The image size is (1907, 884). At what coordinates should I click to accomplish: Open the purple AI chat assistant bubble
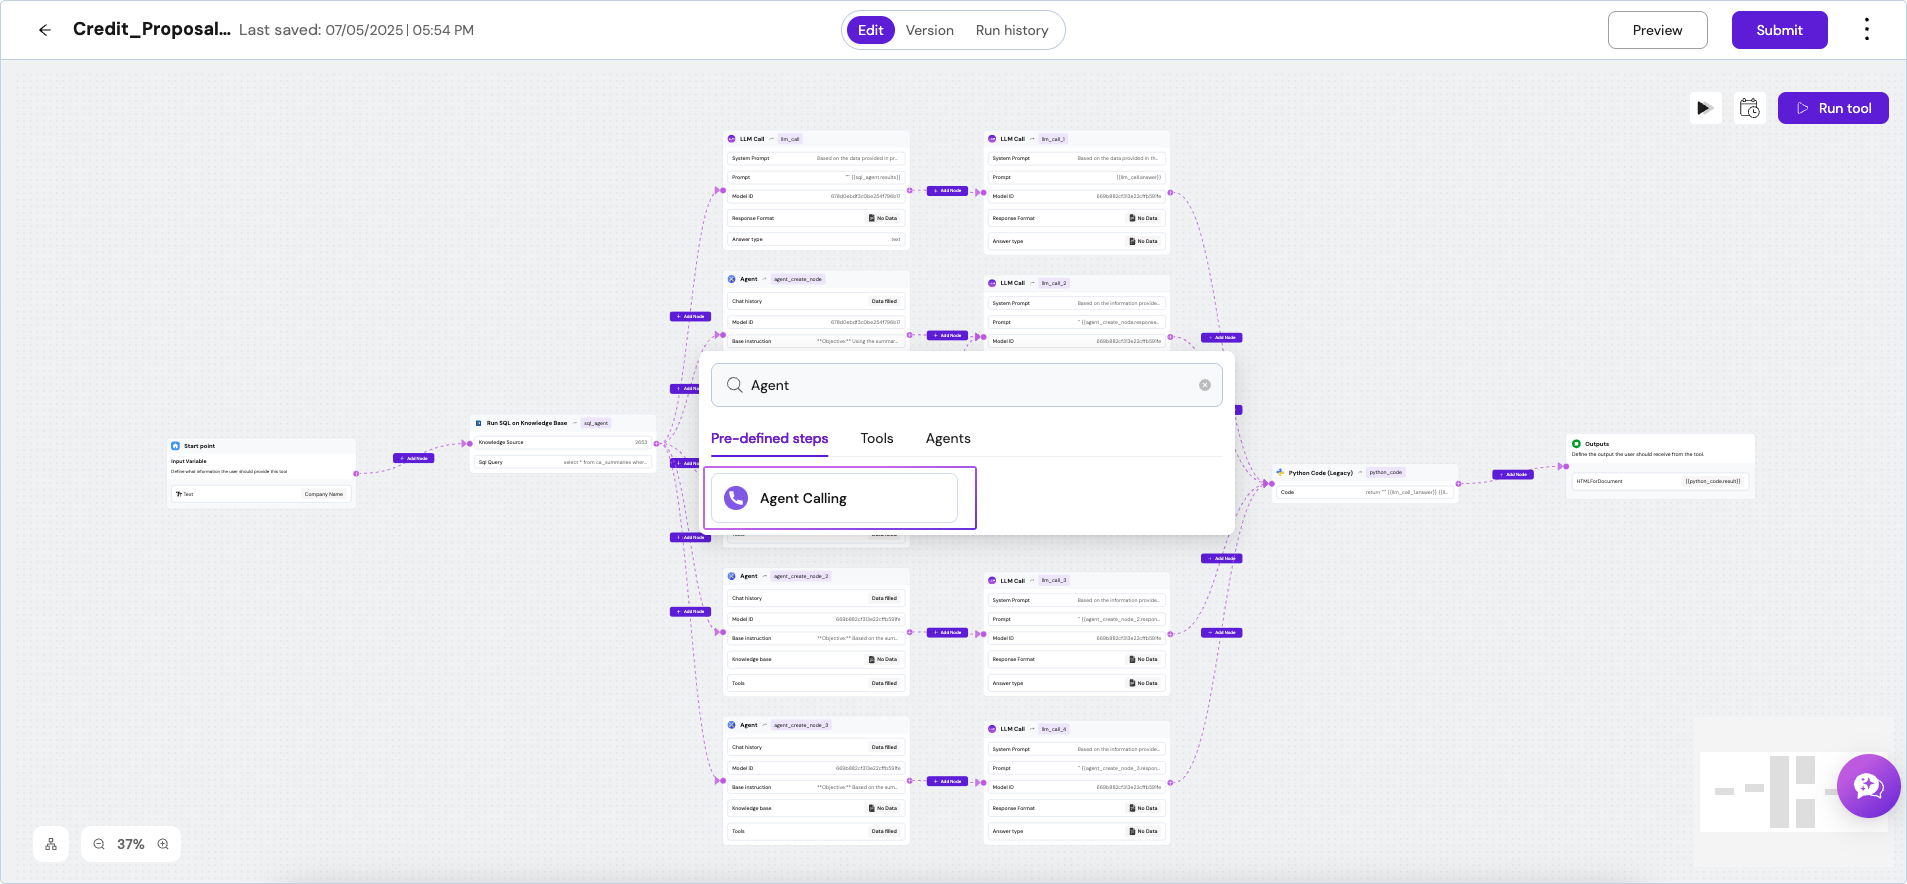1867,786
